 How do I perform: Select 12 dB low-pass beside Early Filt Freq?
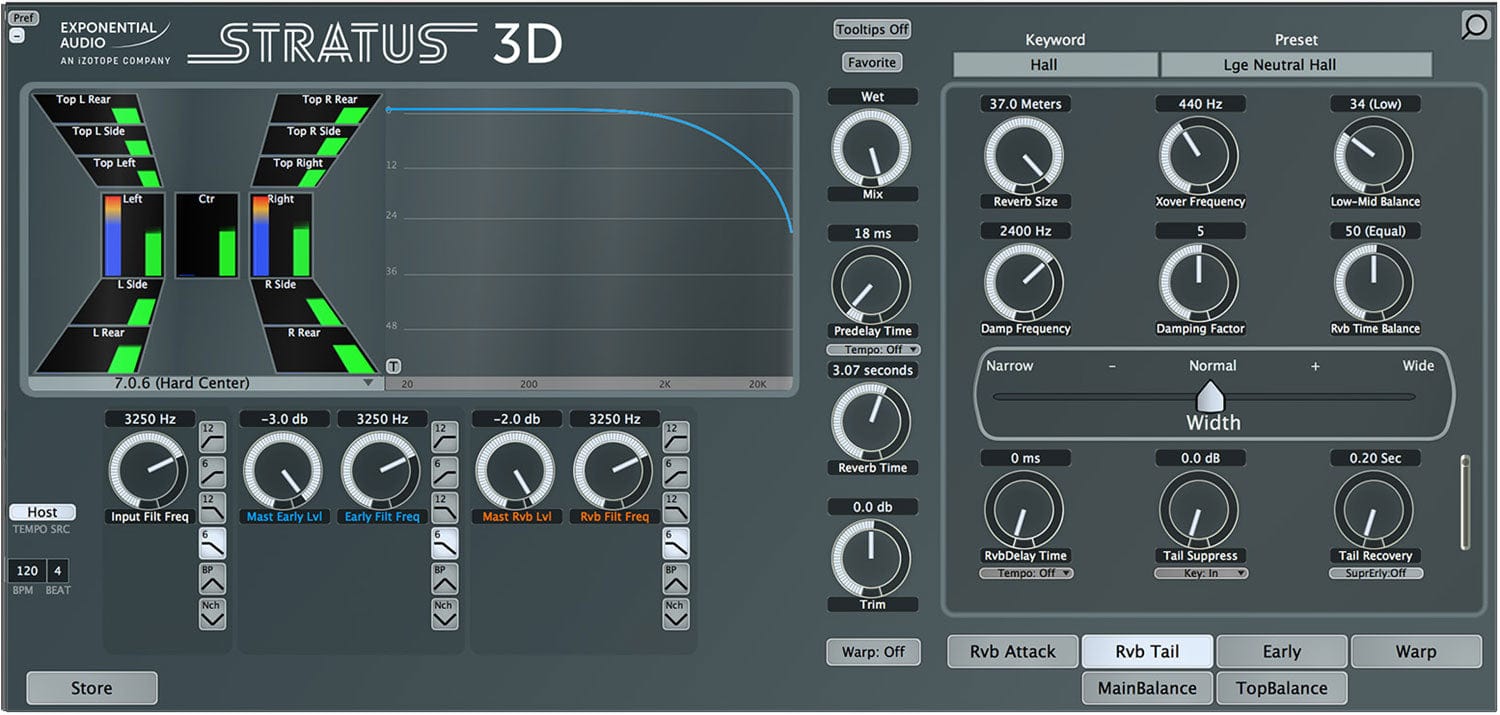click(x=445, y=507)
